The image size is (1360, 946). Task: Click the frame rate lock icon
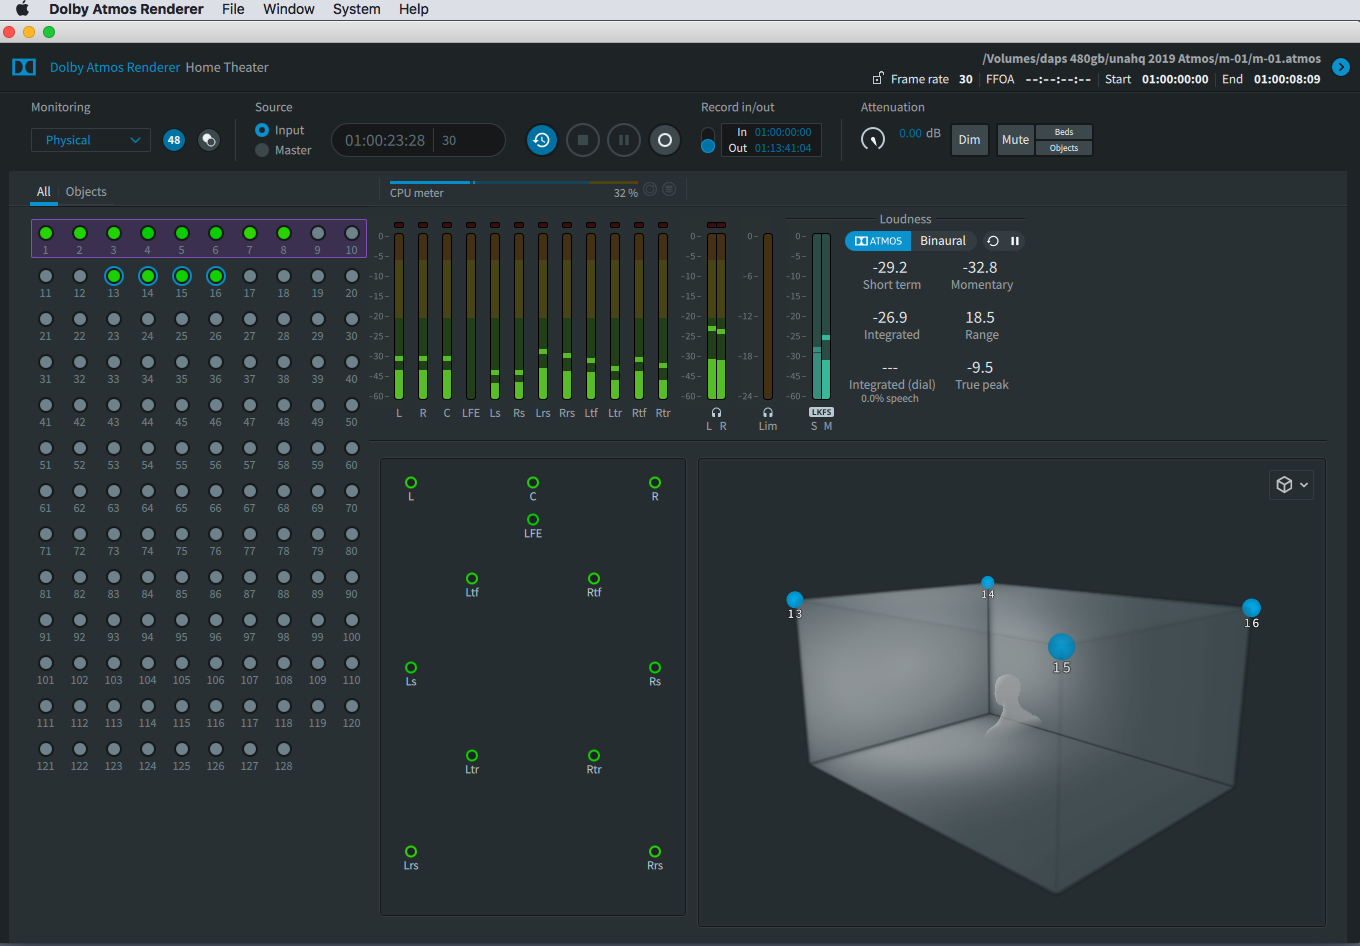pyautogui.click(x=878, y=79)
